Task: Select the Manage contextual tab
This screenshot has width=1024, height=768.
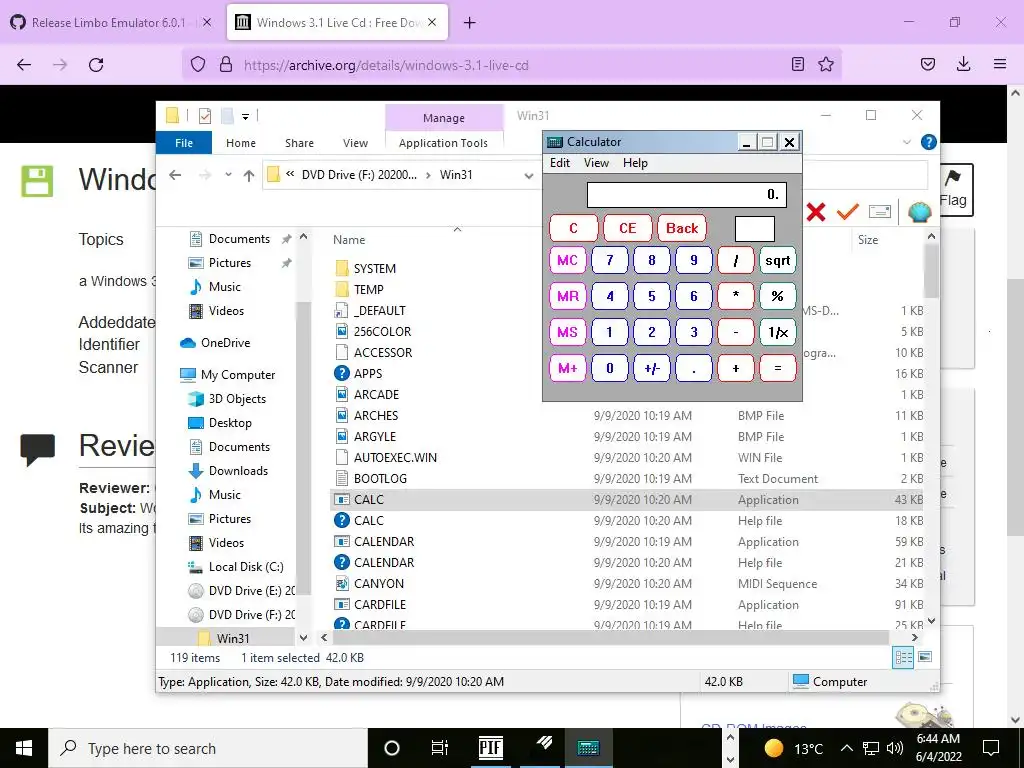Action: click(x=444, y=118)
